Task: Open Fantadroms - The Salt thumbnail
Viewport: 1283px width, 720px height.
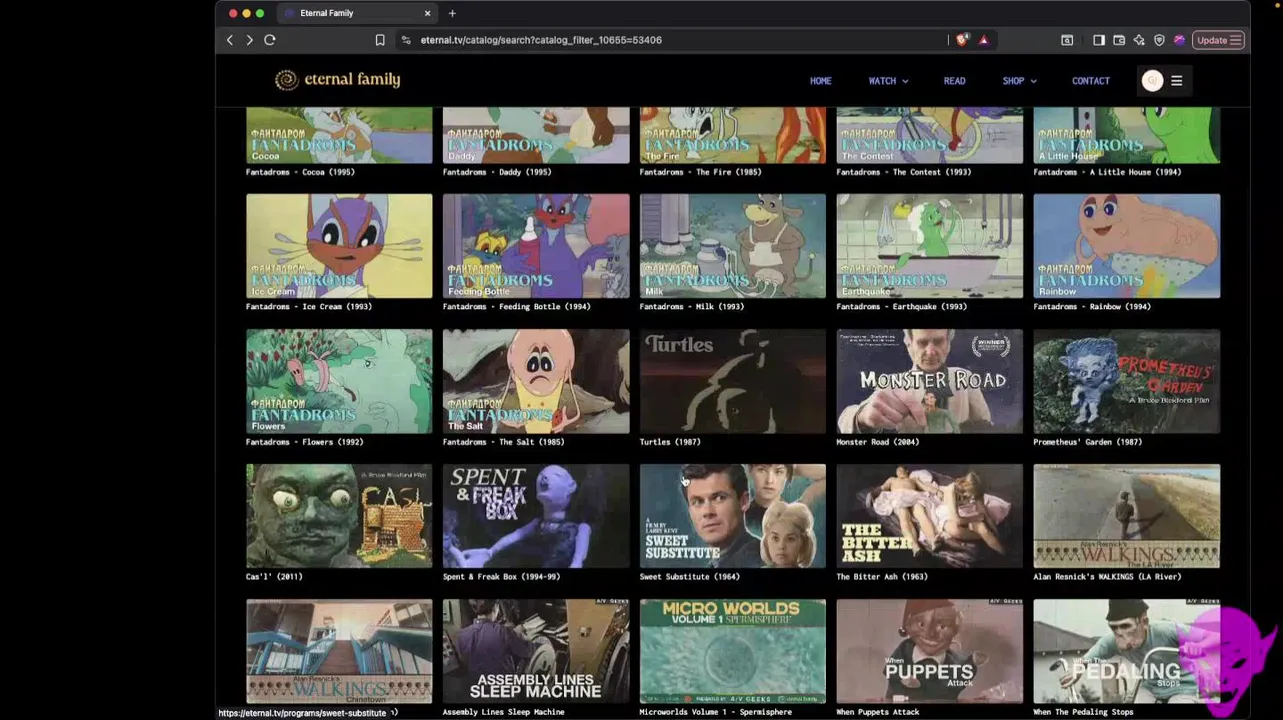Action: pos(536,381)
